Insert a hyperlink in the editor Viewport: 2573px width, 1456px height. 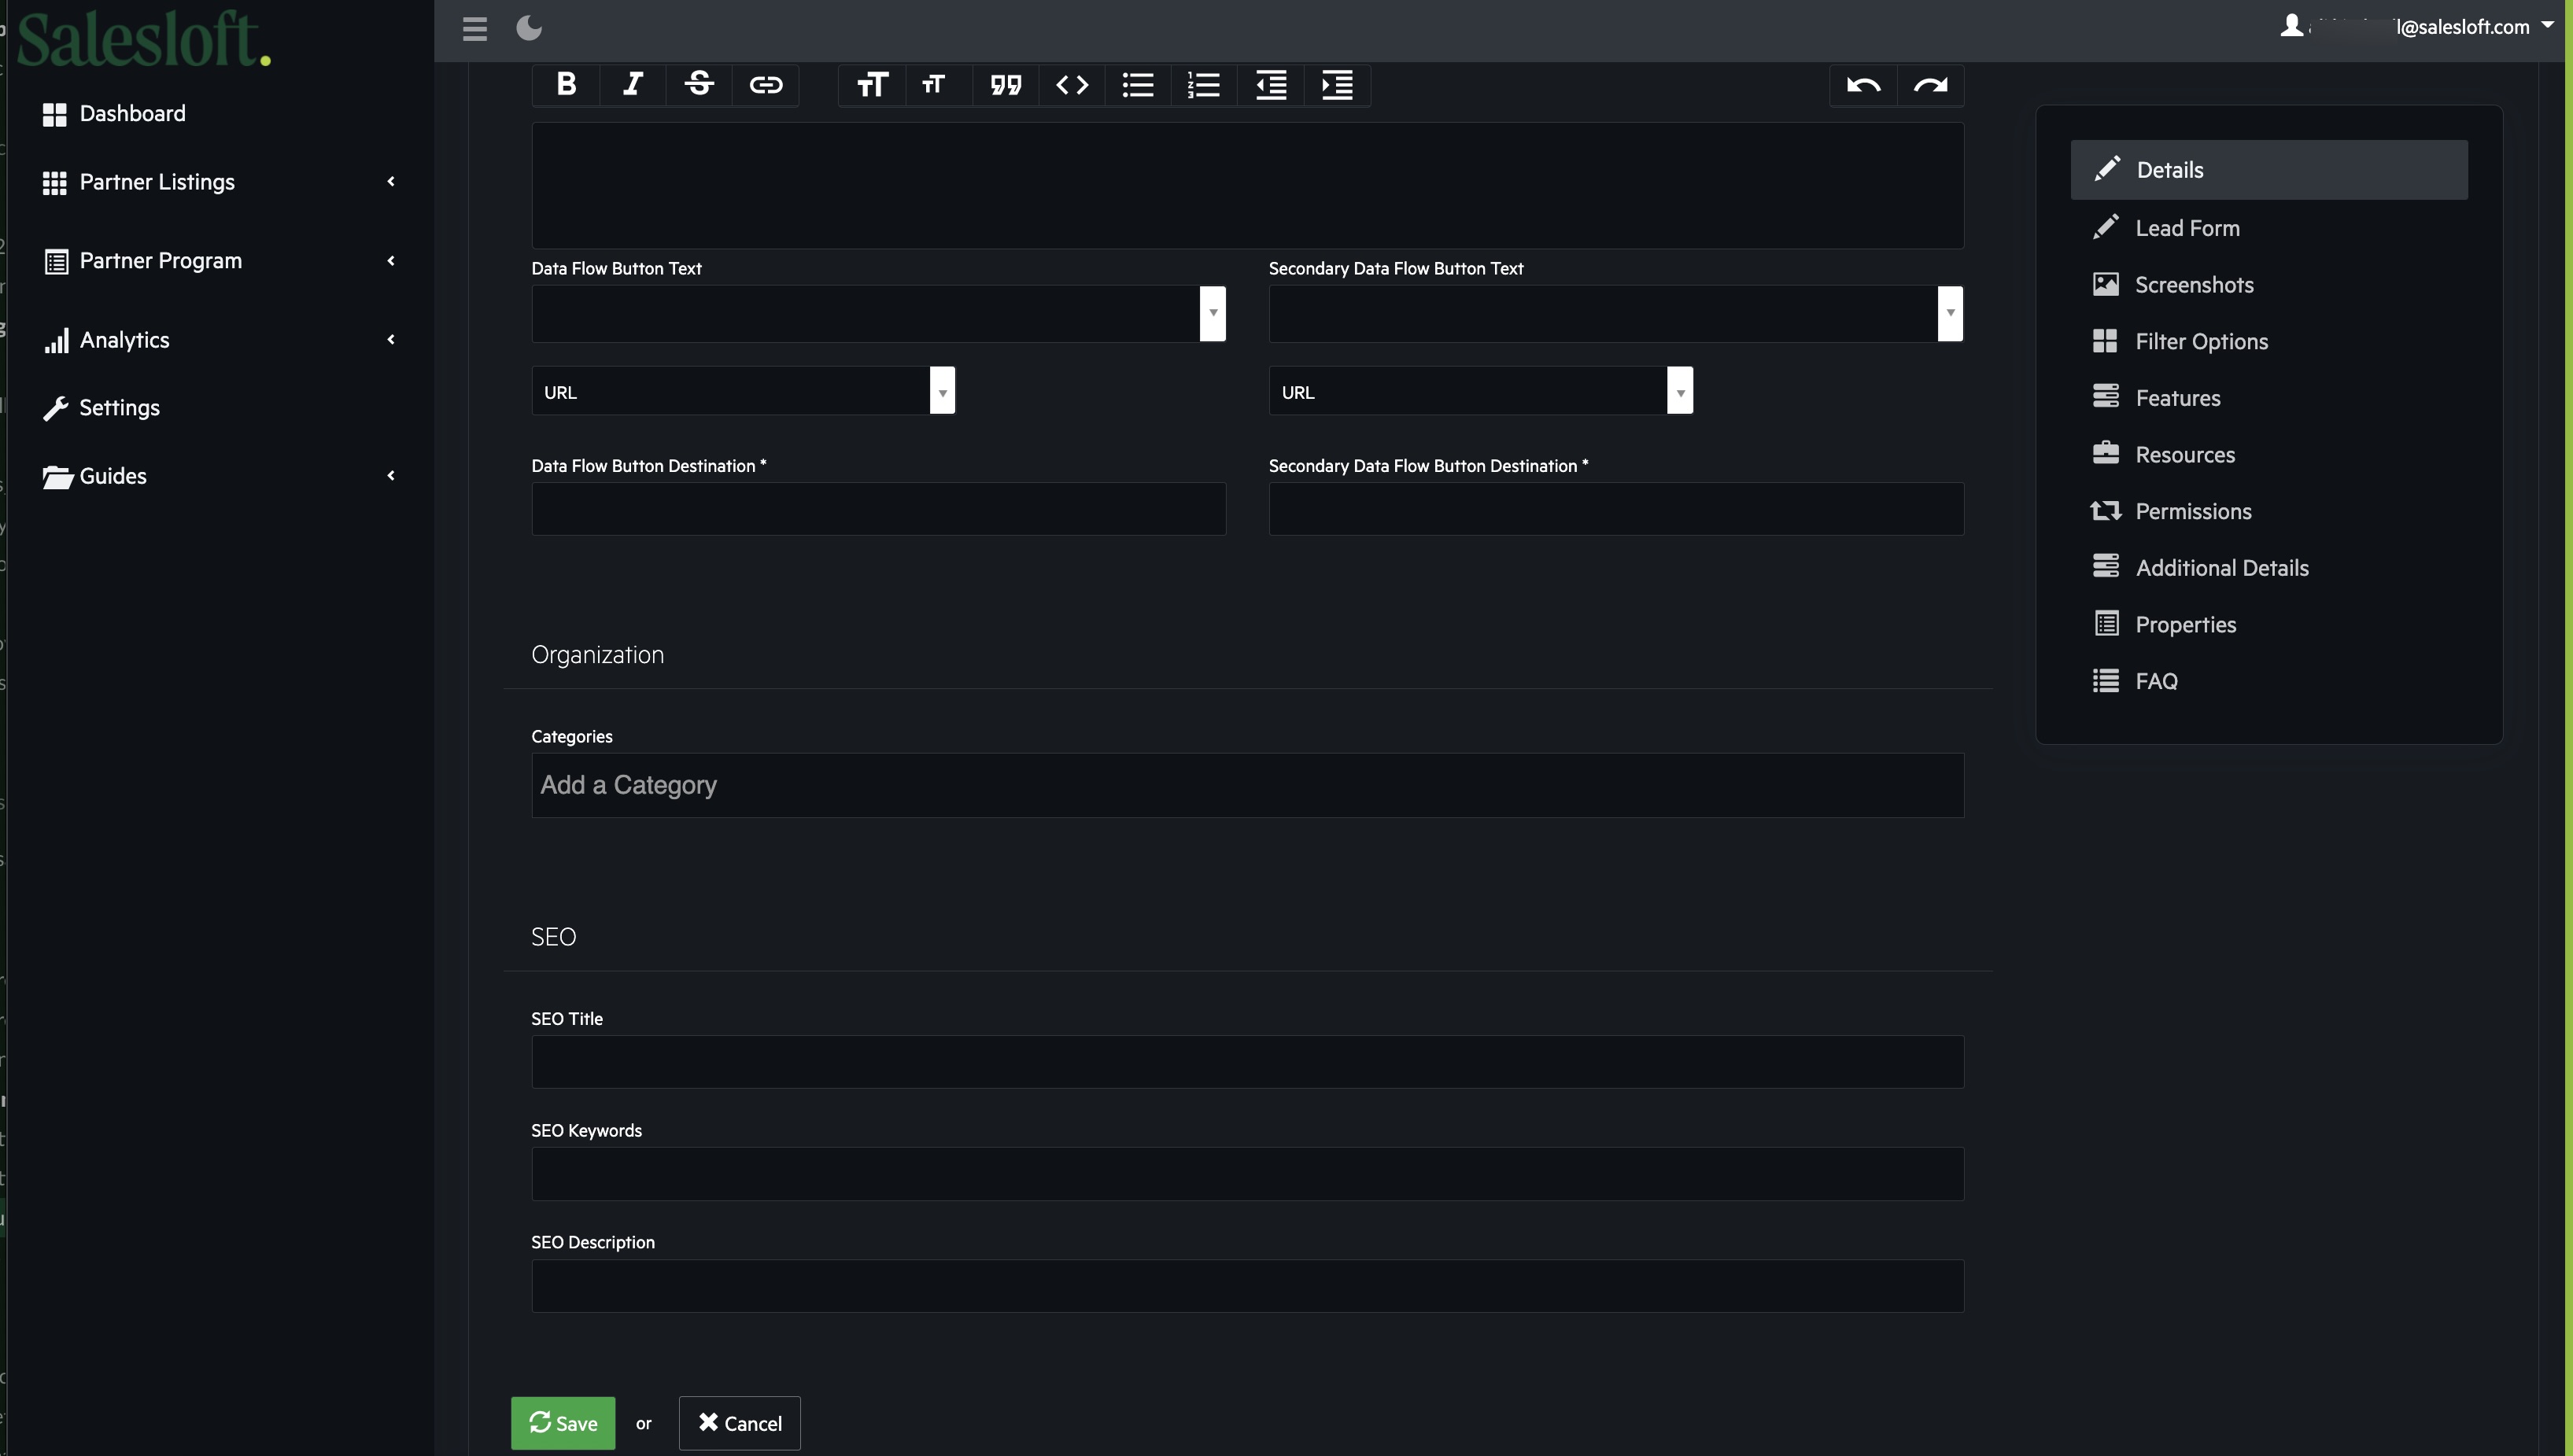pos(766,85)
